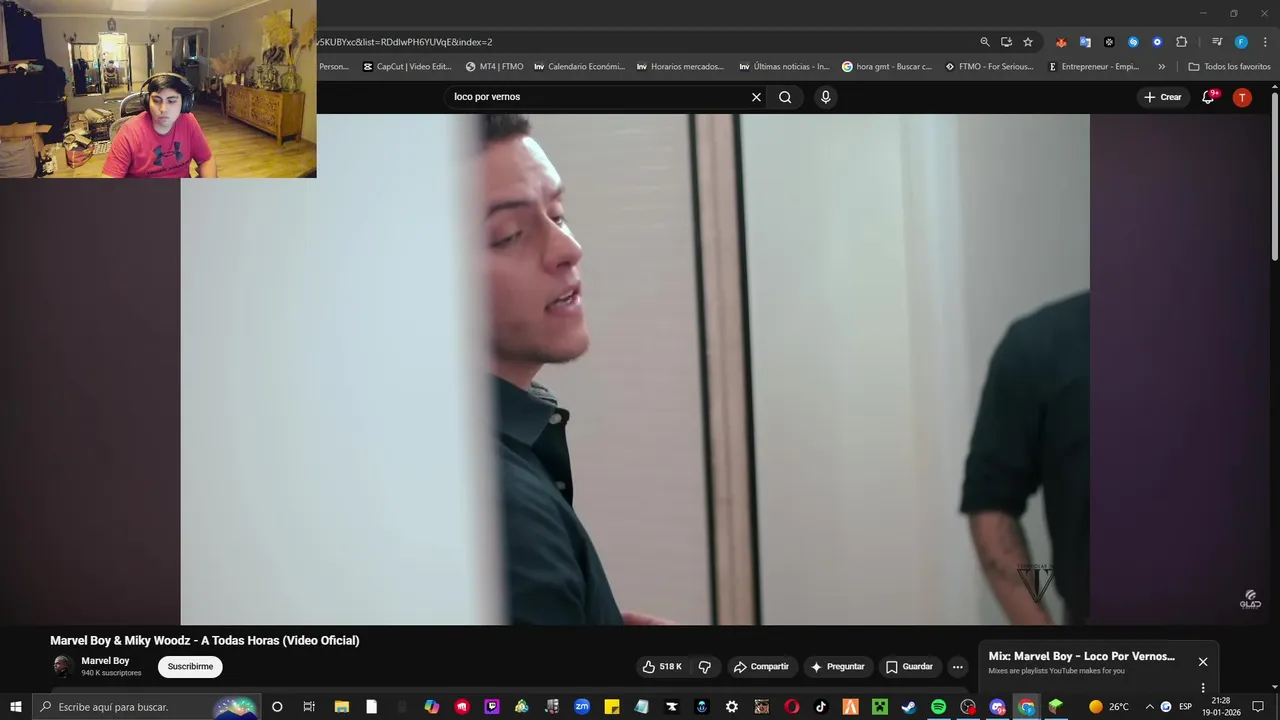
Task: Open Twitch from the taskbar
Action: point(491,707)
